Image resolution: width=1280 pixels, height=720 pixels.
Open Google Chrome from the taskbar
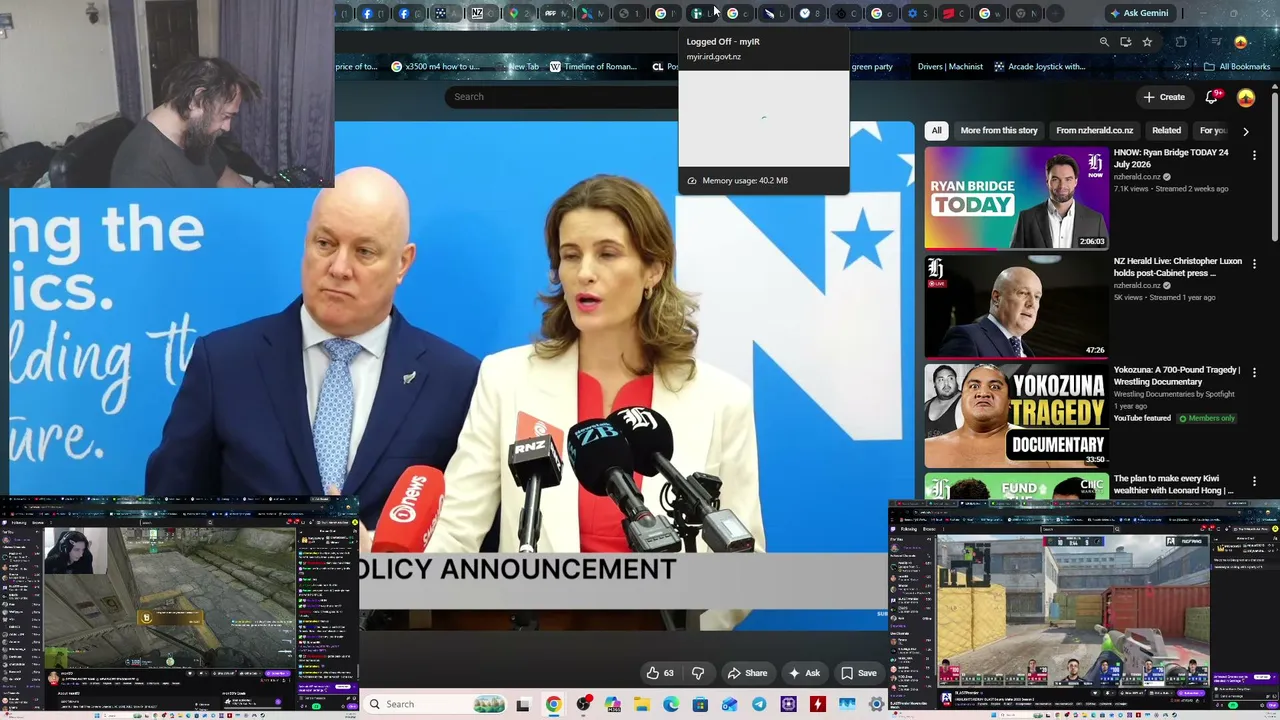coord(553,705)
